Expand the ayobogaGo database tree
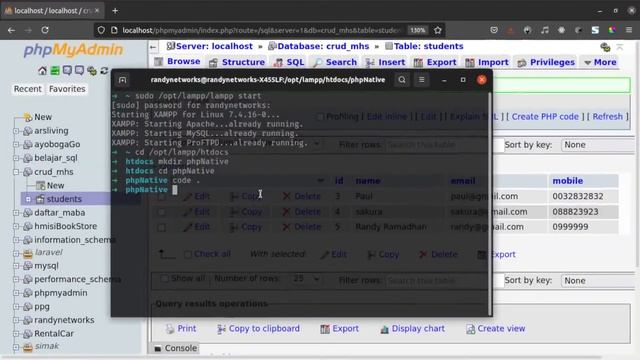This screenshot has width=640, height=360. [x=16, y=144]
